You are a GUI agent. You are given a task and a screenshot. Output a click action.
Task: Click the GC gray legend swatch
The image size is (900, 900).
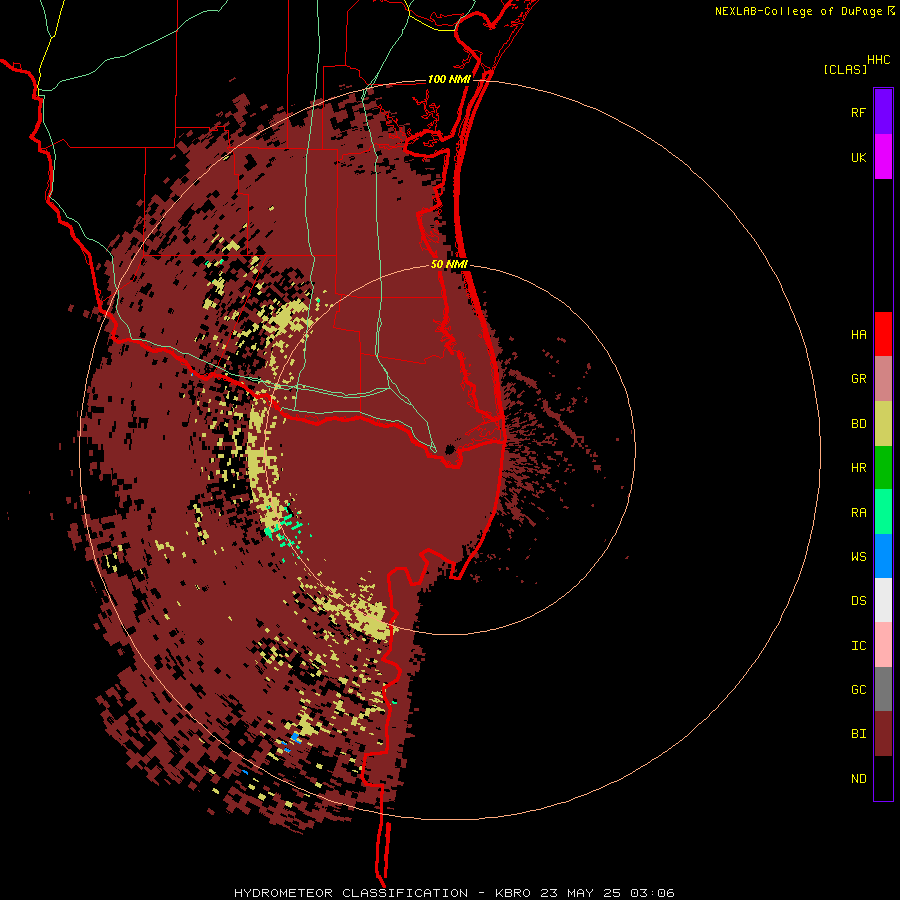coord(883,689)
